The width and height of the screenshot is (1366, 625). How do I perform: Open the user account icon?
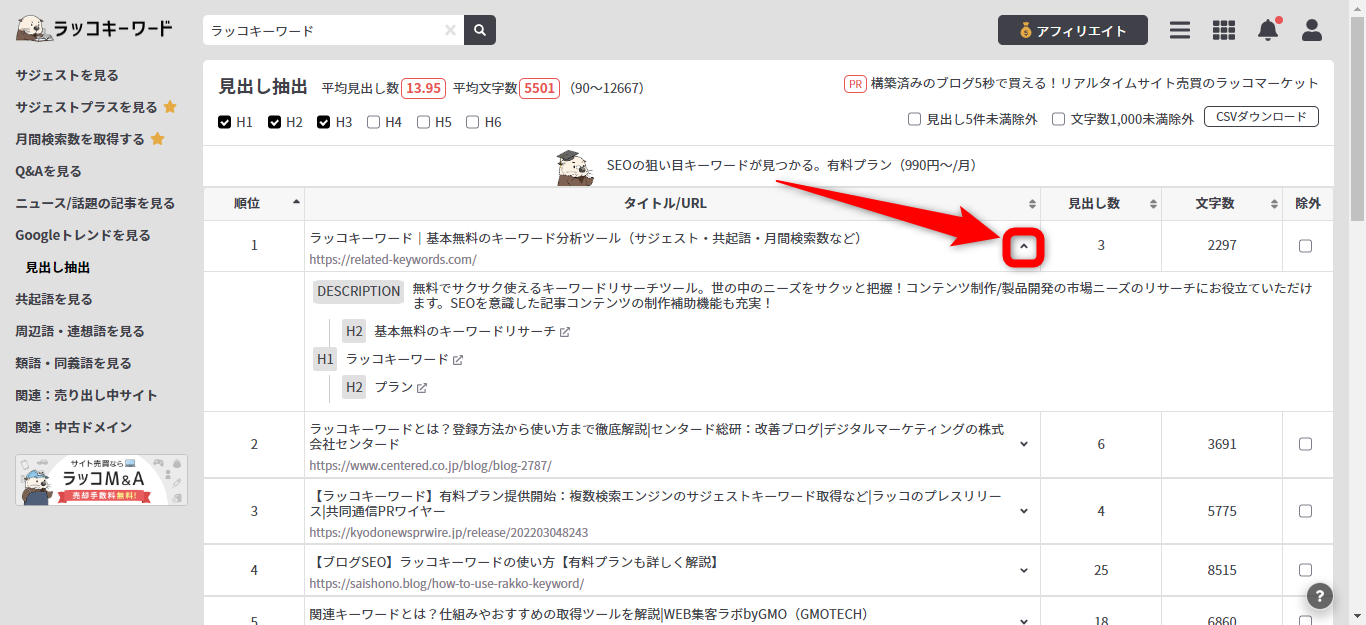[1312, 30]
